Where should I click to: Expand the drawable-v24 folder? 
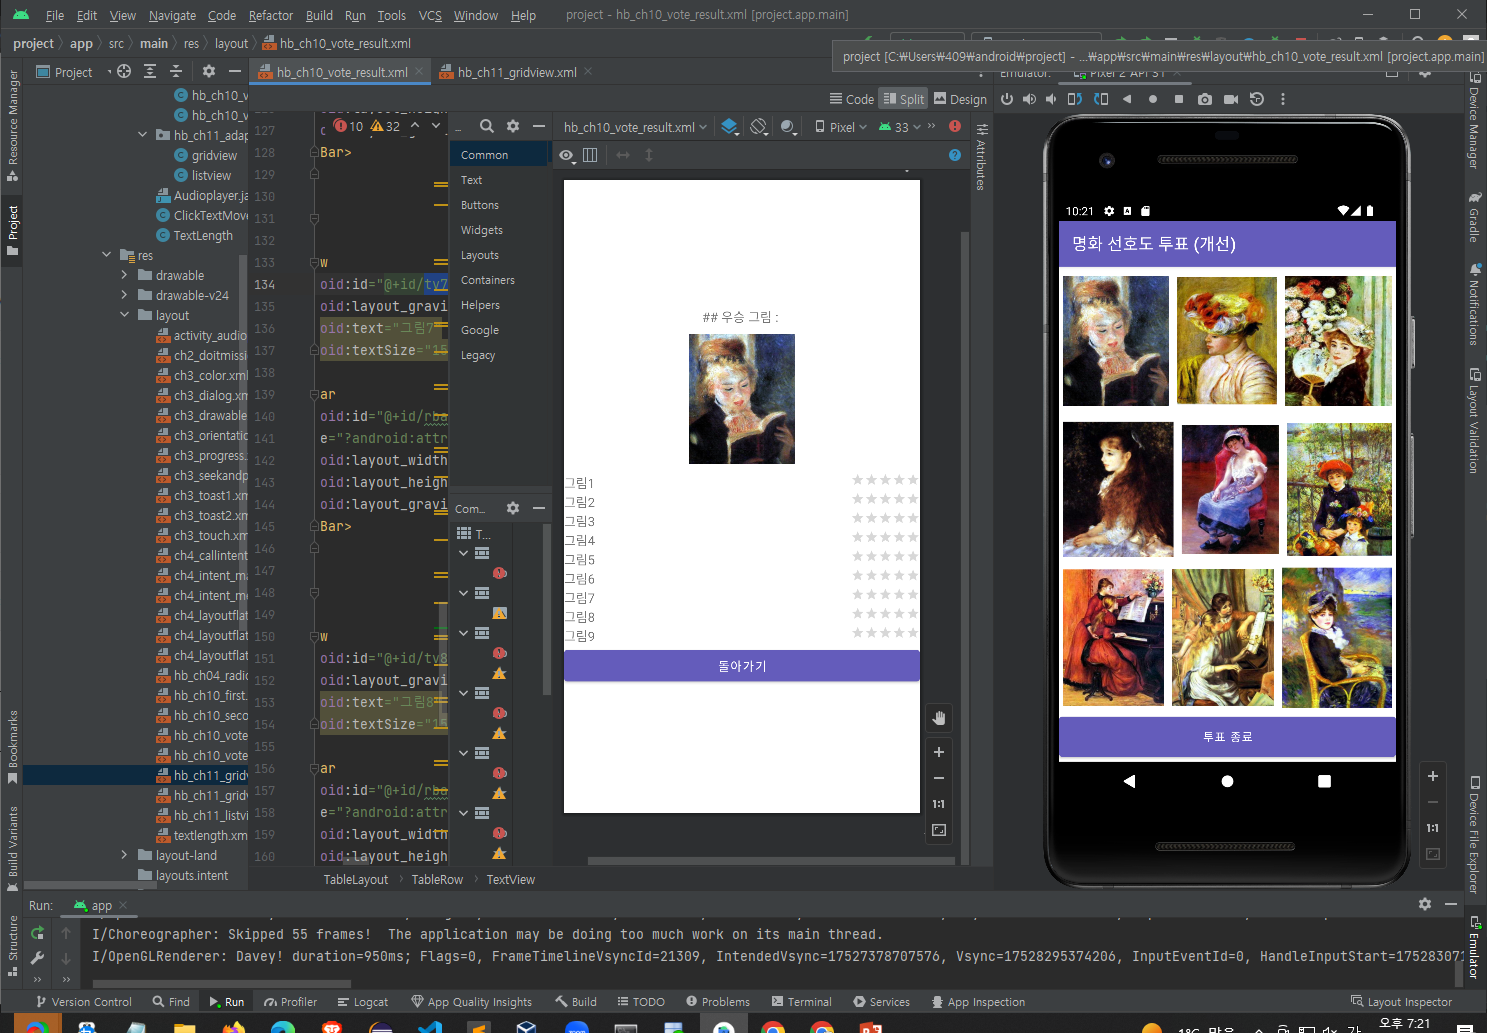124,295
